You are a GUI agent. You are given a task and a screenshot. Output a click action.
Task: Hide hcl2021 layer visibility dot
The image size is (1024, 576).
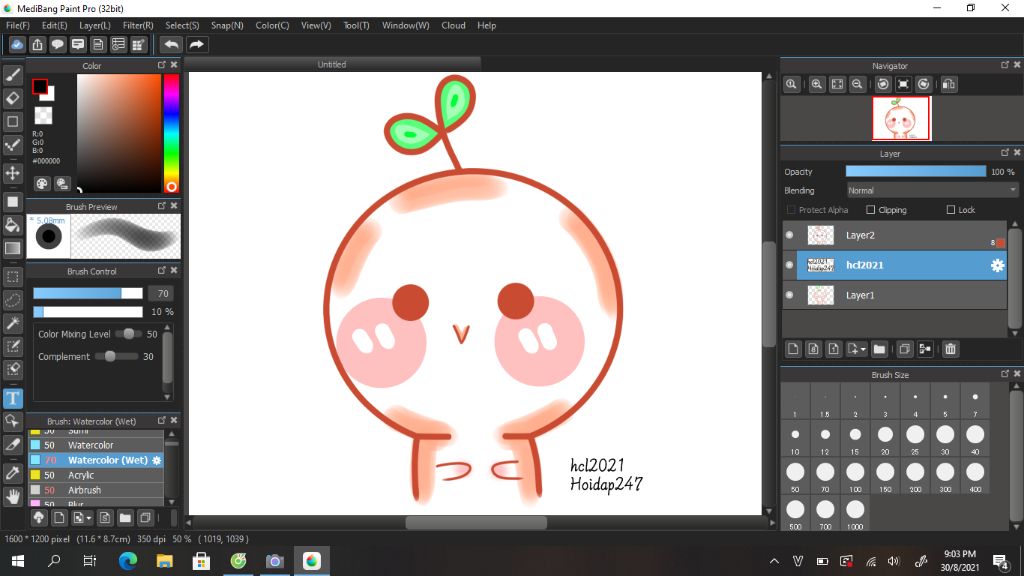click(790, 265)
